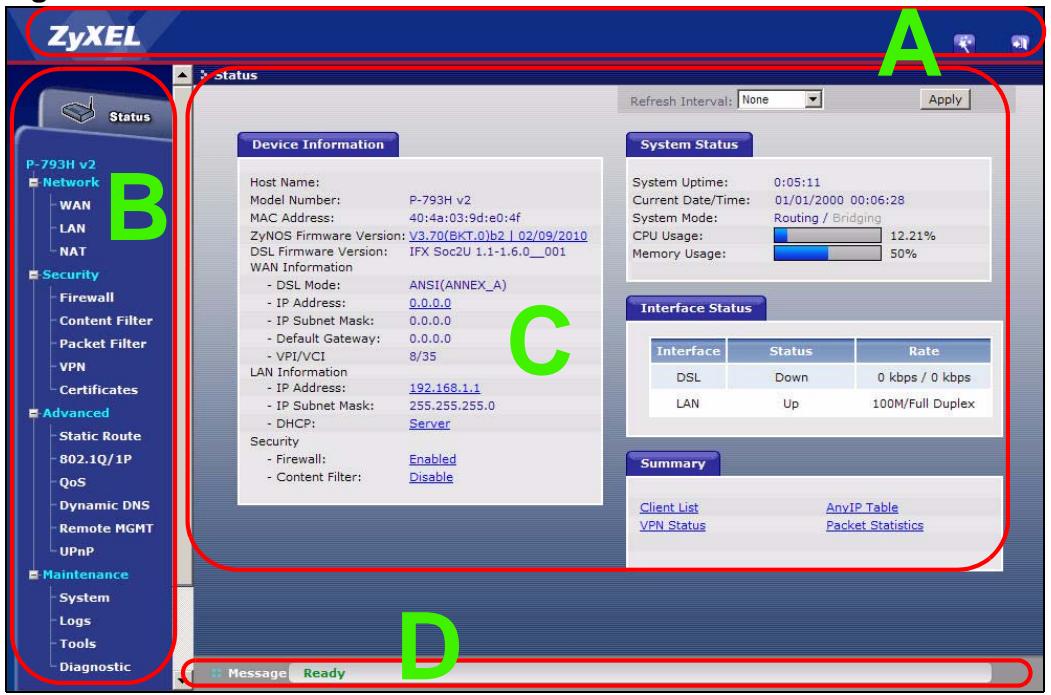Click the Memory Usage progress bar

(x=827, y=253)
